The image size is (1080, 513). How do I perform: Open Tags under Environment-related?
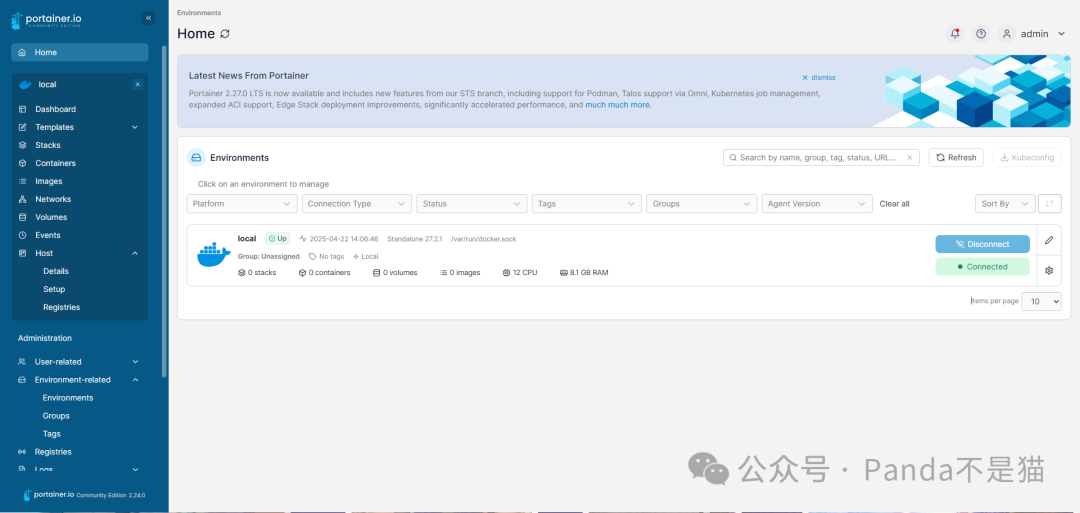(52, 434)
